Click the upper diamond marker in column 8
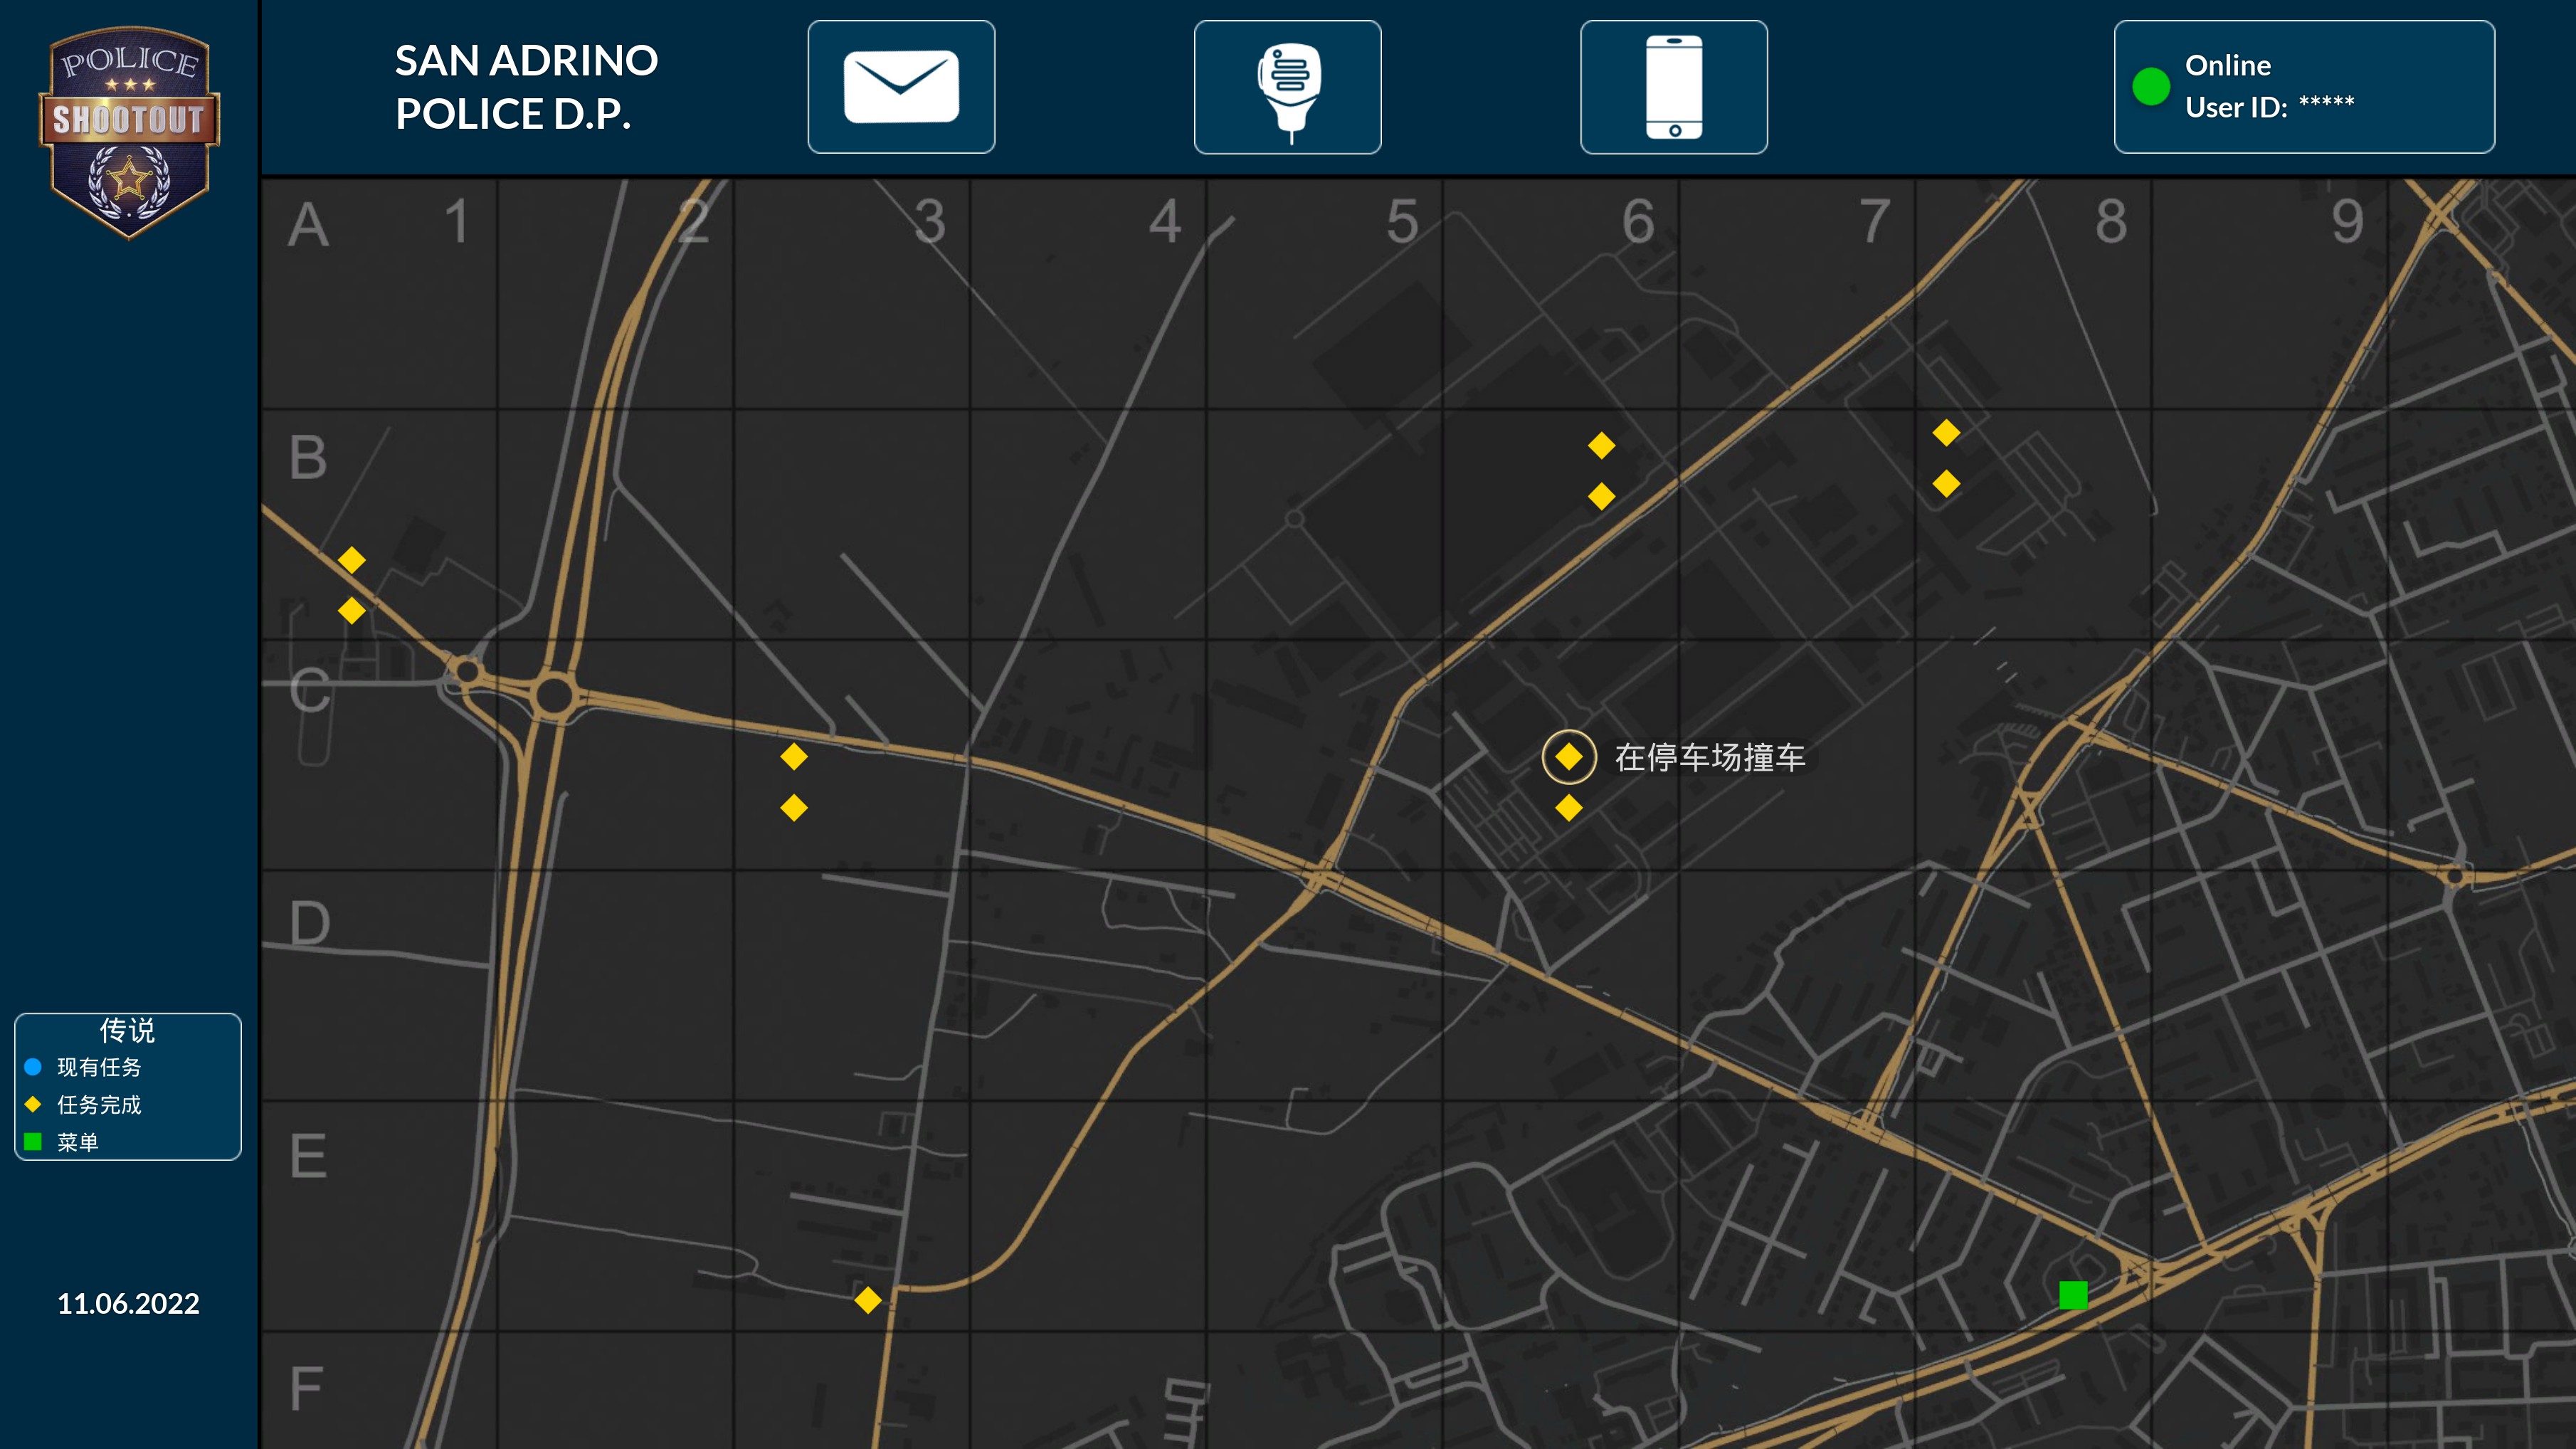This screenshot has width=2576, height=1449. [x=1946, y=433]
